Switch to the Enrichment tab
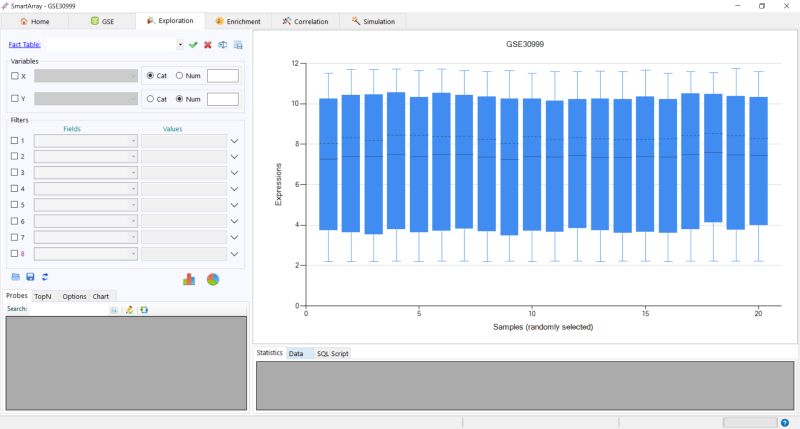The image size is (800, 429). [238, 21]
